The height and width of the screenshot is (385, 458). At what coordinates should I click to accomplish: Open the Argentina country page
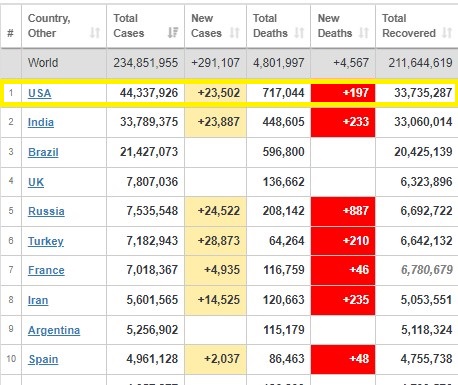point(54,330)
